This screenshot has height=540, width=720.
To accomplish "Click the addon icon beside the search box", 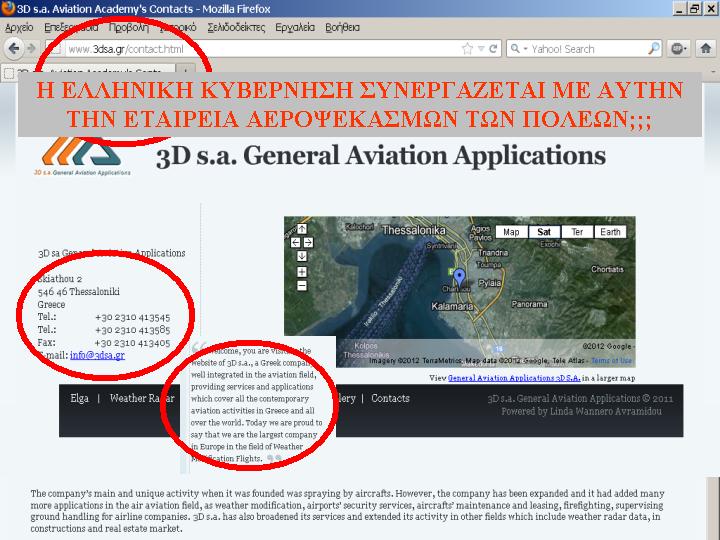I will click(x=678, y=48).
